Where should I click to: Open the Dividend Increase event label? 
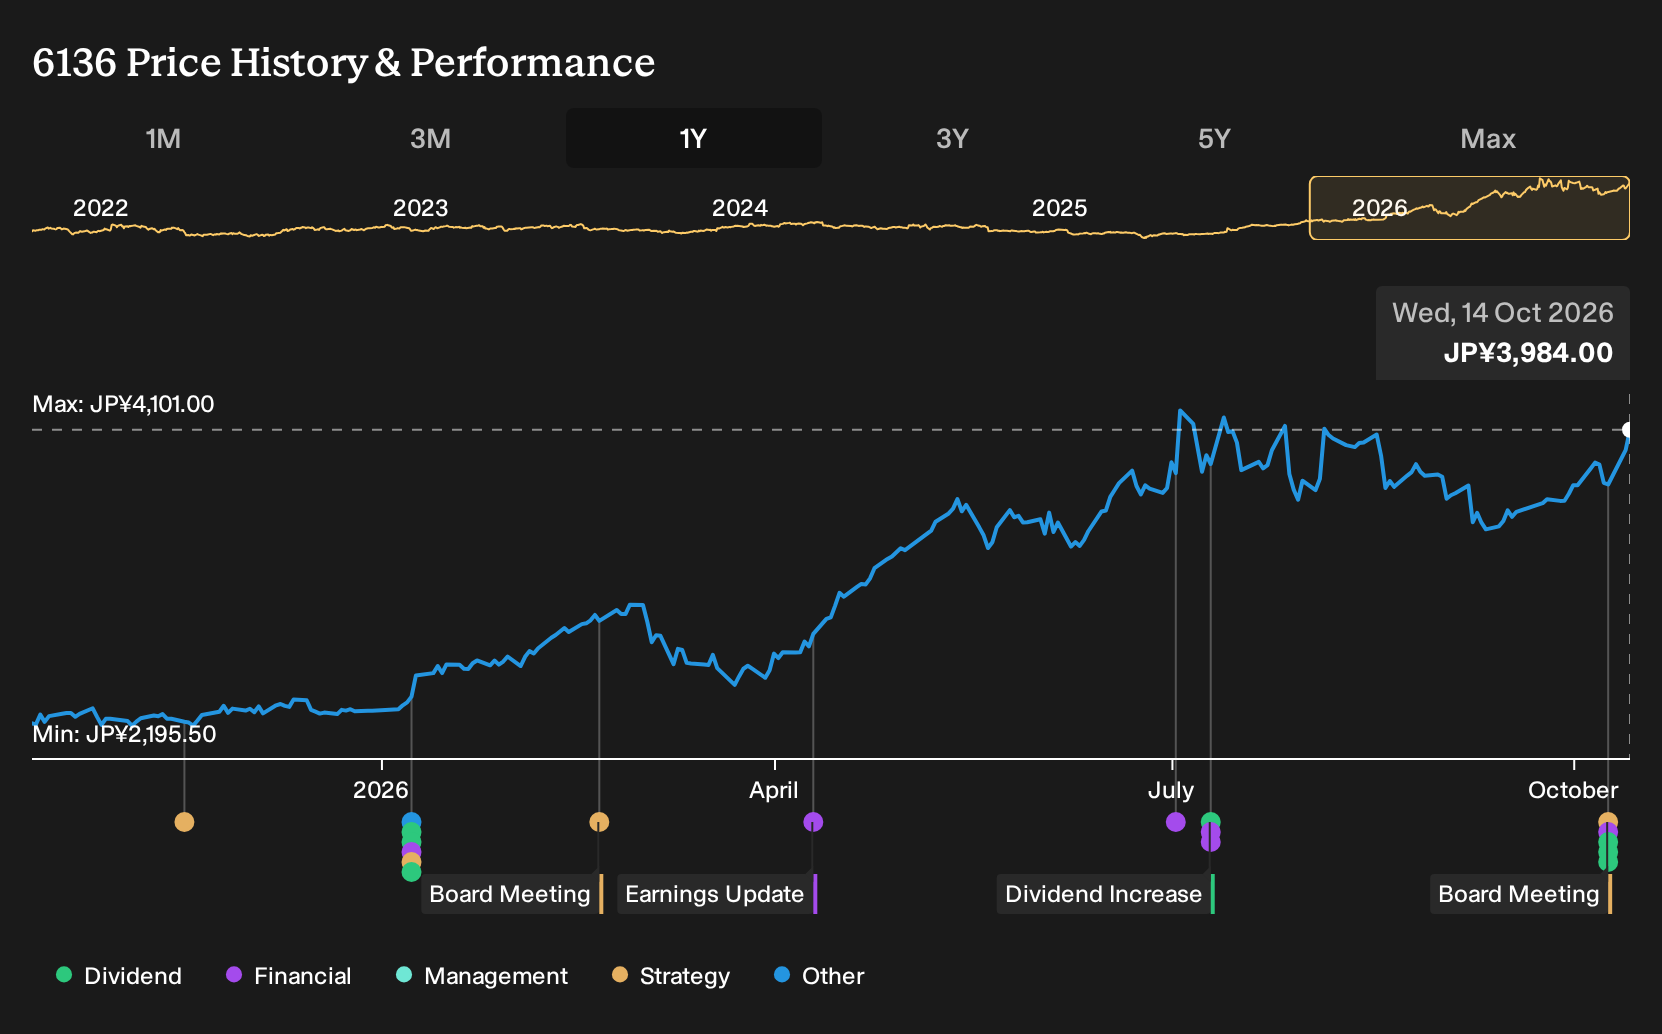point(1106,894)
